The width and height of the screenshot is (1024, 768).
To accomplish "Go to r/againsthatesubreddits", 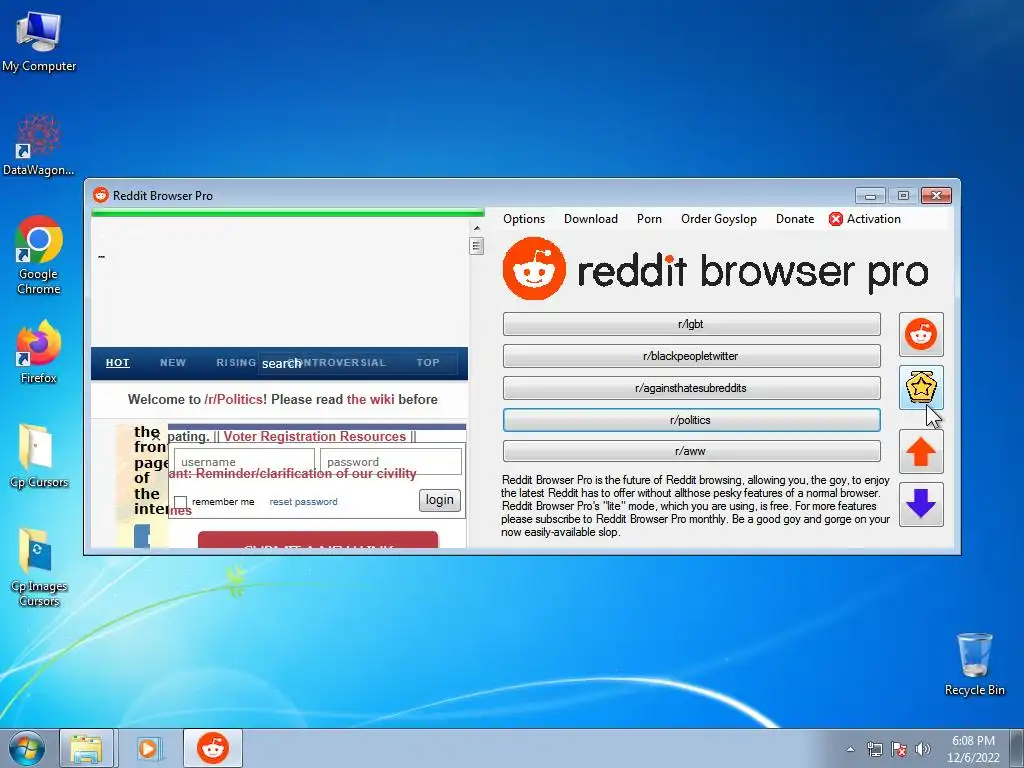I will coord(692,388).
